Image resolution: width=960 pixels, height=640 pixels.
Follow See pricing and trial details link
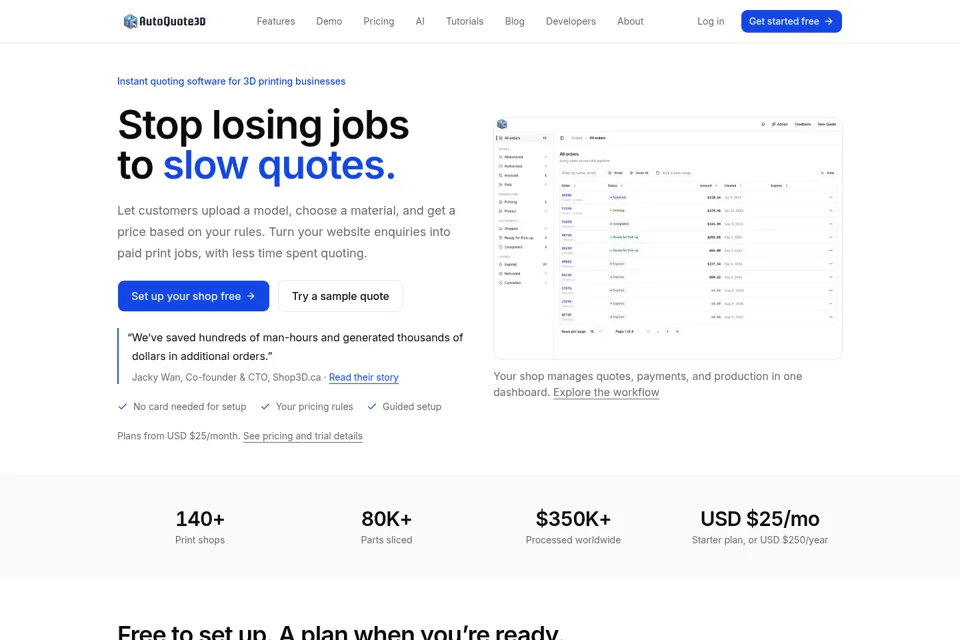tap(302, 436)
